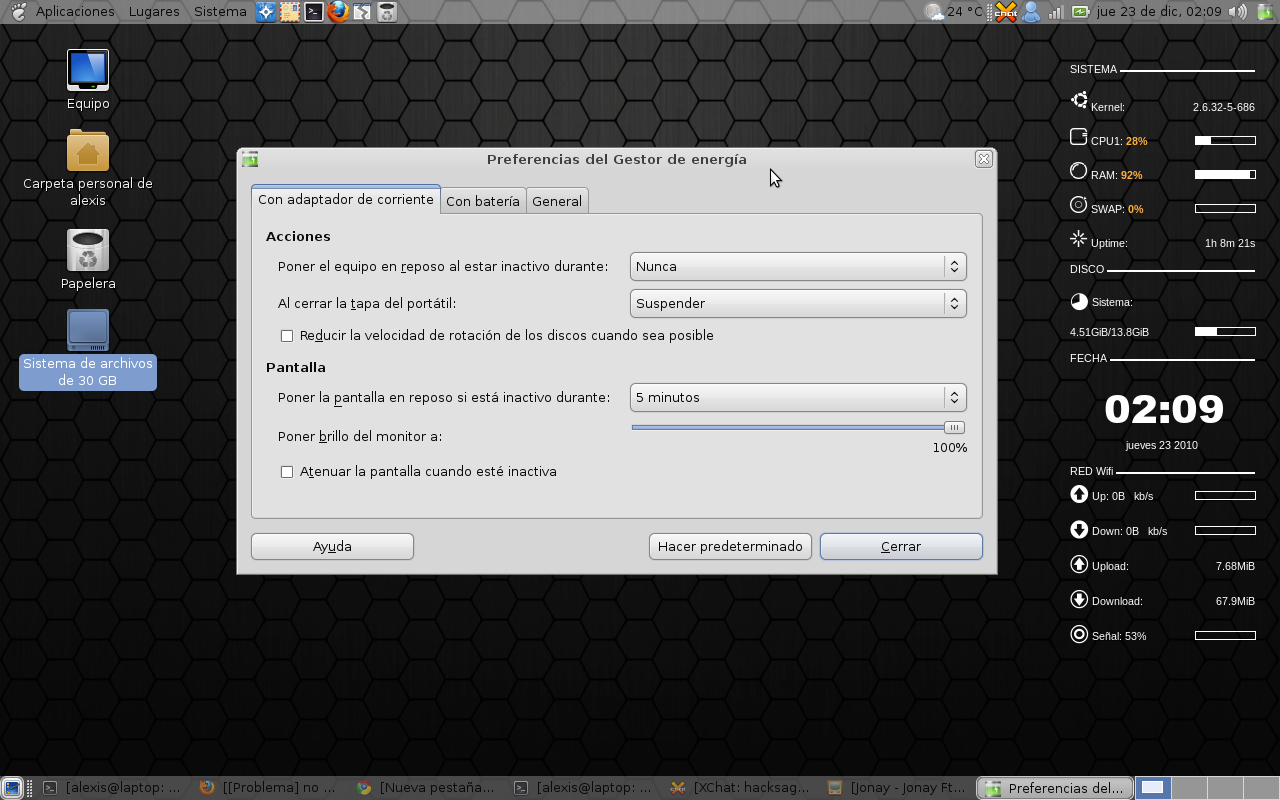The width and height of the screenshot is (1280, 800).
Task: Click the SWAP: 0% widget text
Action: click(x=1116, y=209)
